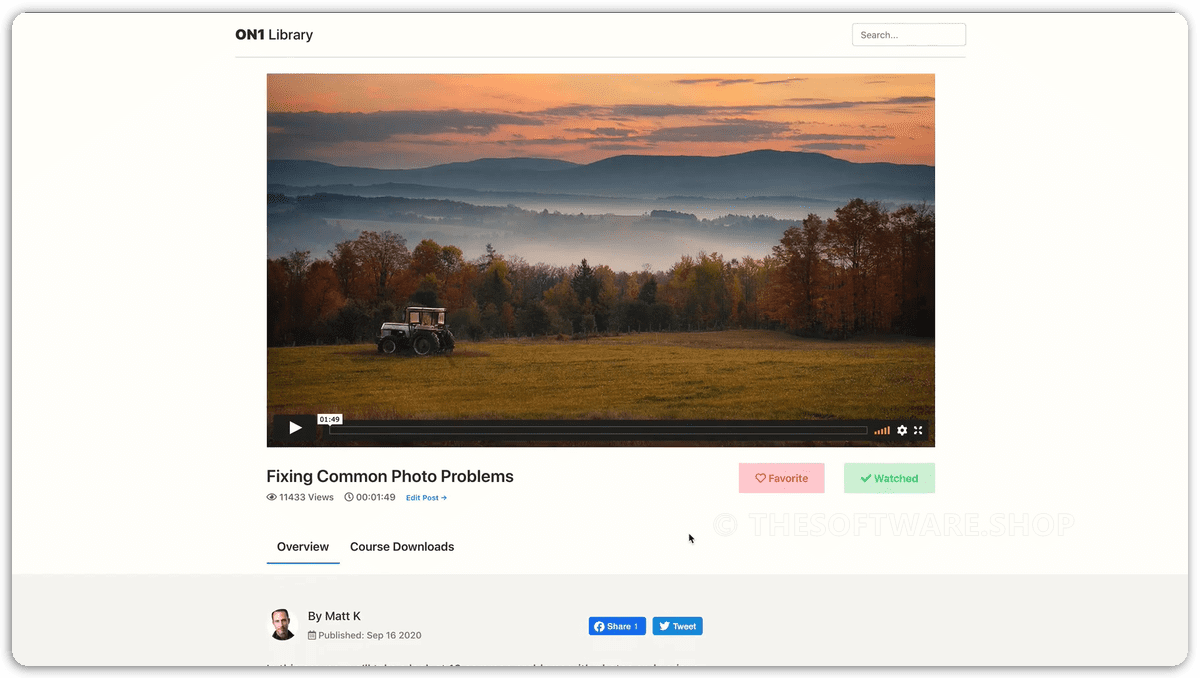Share the post on Facebook

(x=617, y=626)
